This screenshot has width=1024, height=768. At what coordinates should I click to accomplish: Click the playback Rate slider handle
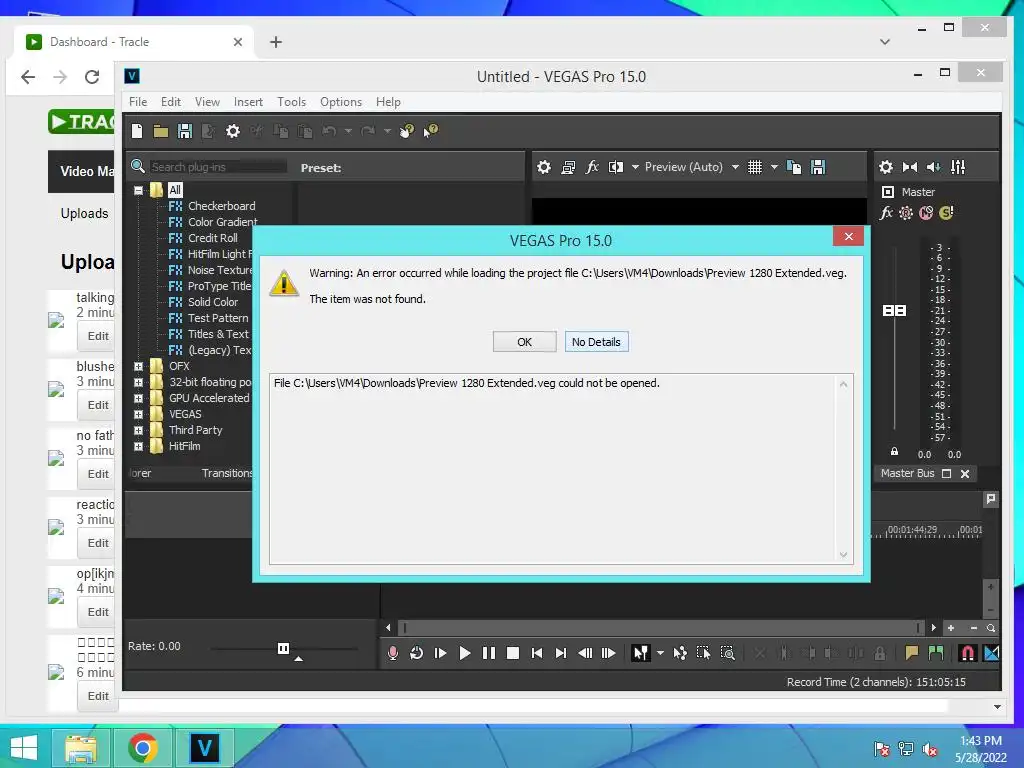pos(283,648)
